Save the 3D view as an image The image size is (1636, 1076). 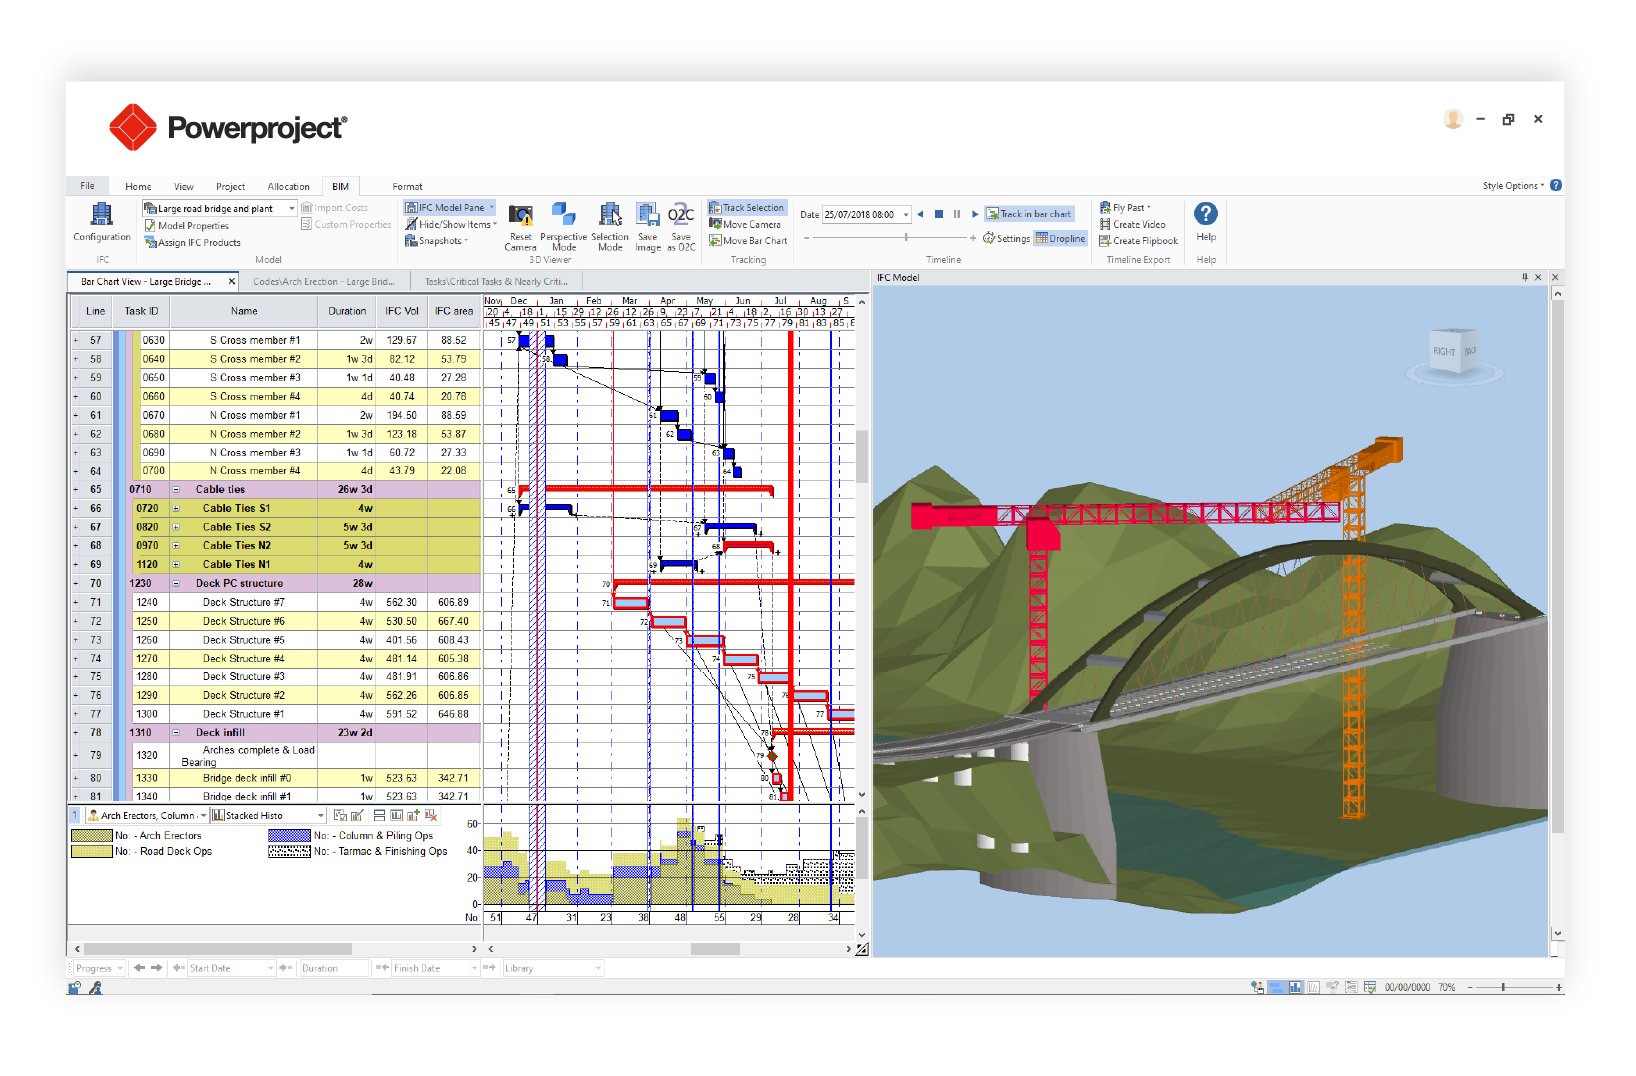[x=647, y=215]
